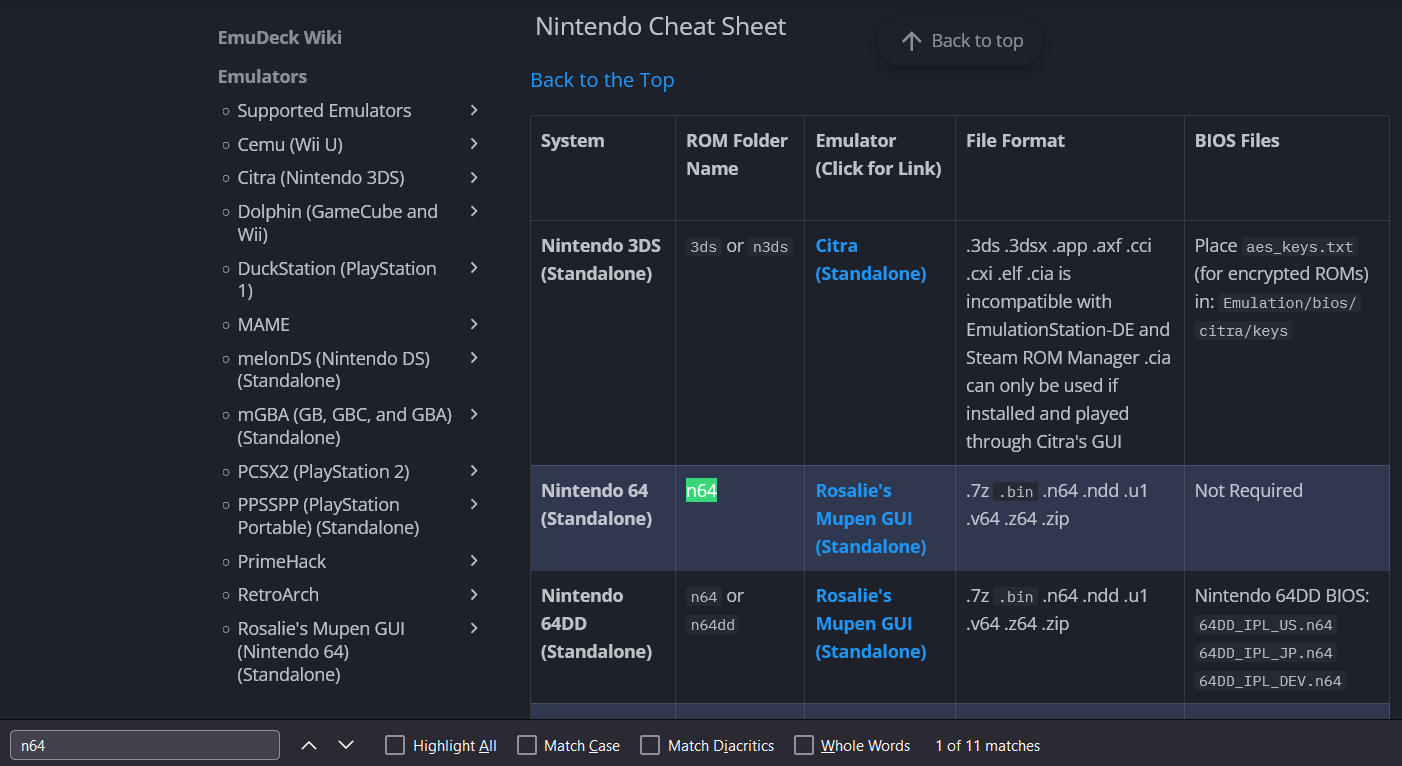Viewport: 1402px width, 766px height.
Task: Open melonDS (Nintendo DS) sidebar entry
Action: pos(334,369)
